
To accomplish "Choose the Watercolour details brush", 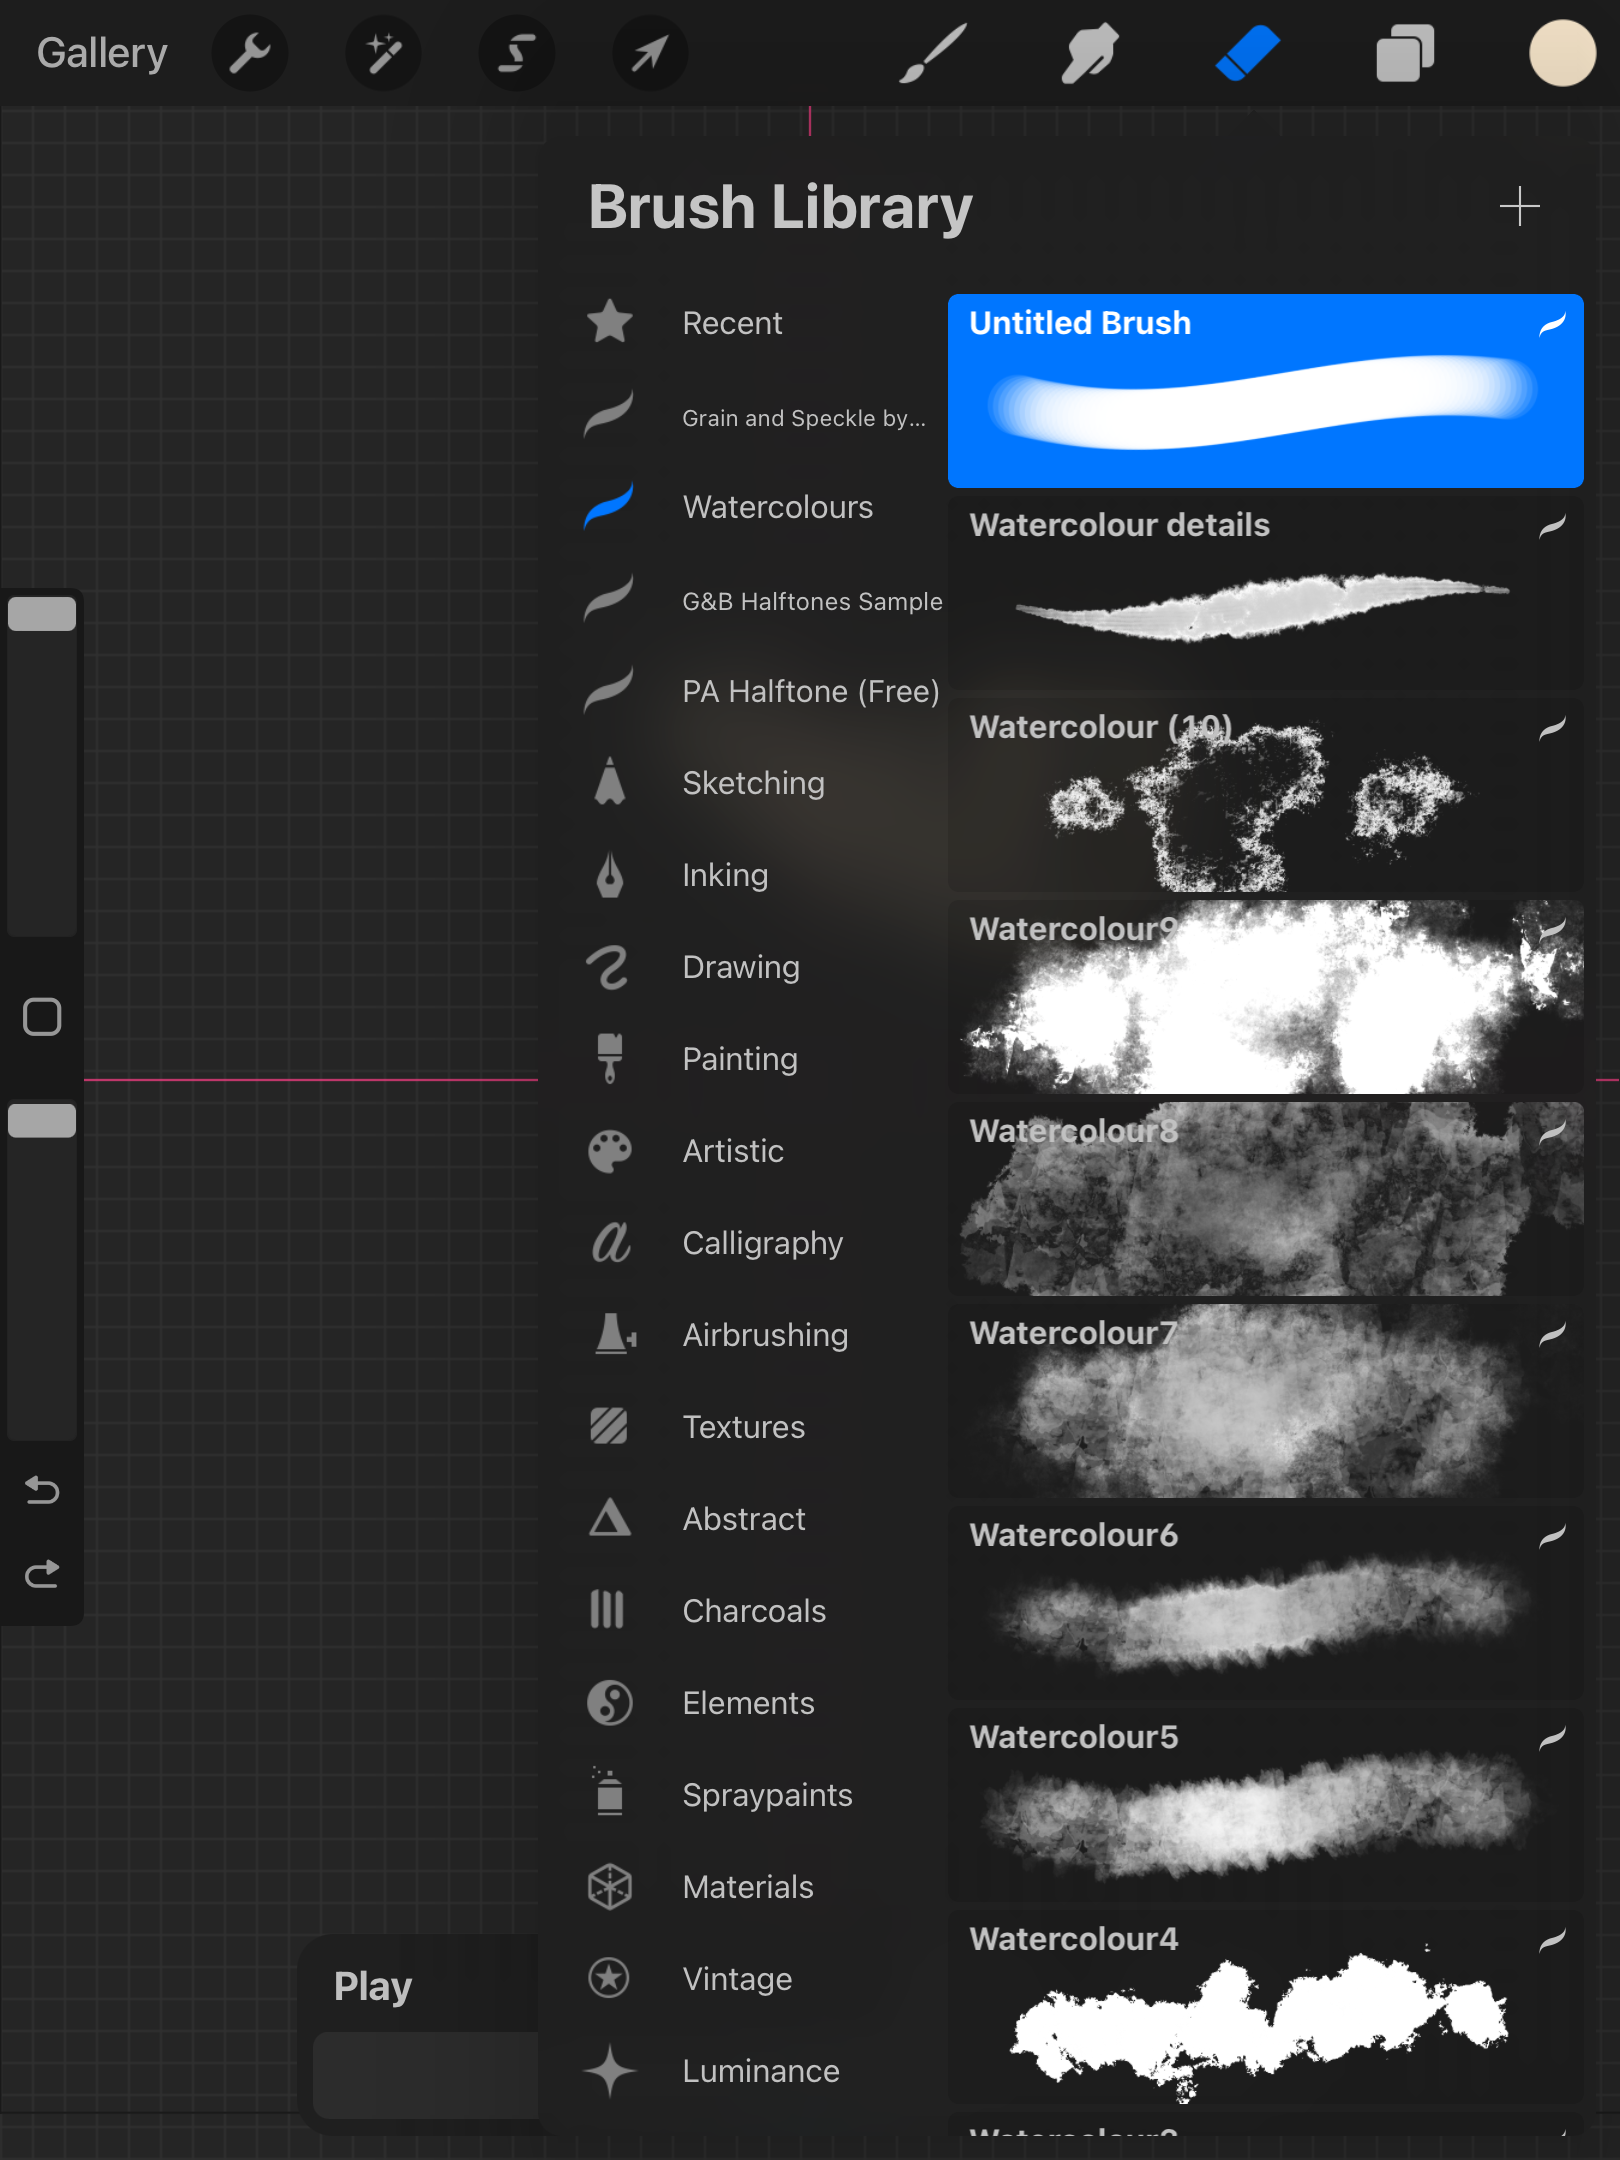I will [x=1265, y=592].
